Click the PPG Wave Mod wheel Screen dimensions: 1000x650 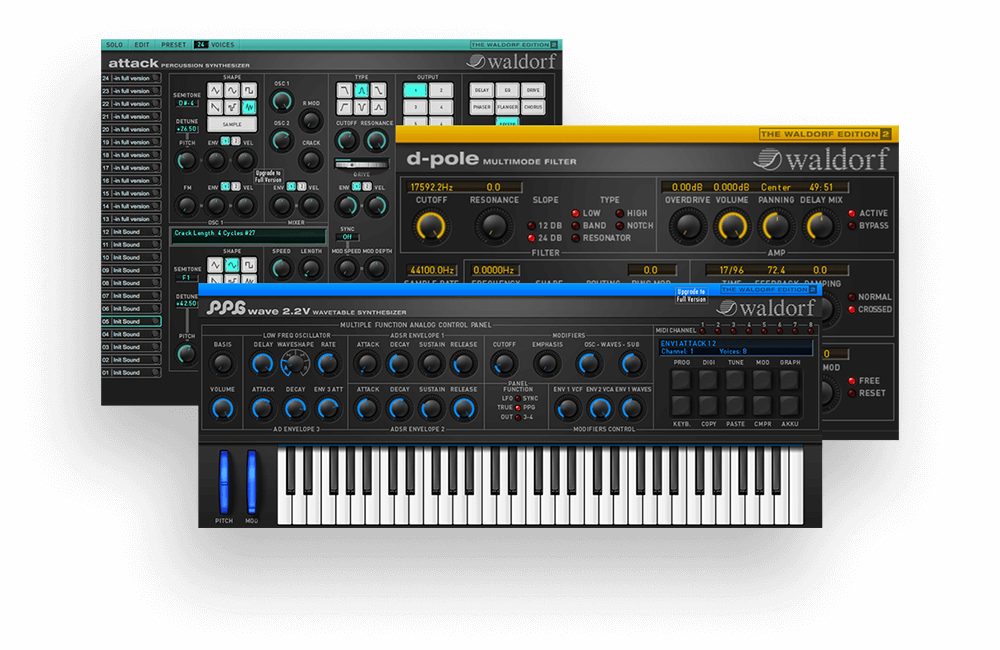pos(251,482)
